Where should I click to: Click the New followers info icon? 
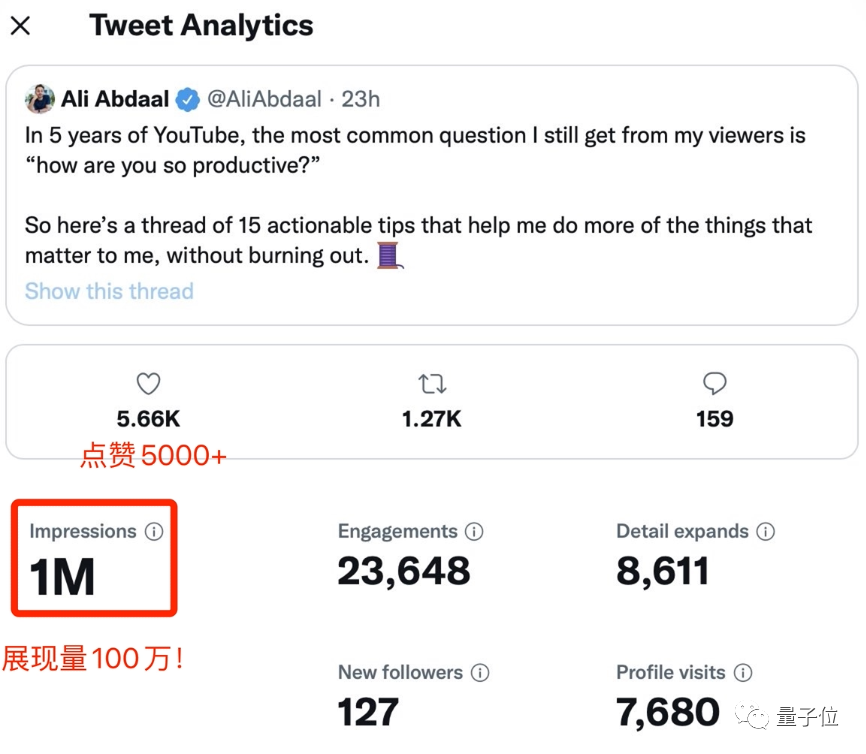point(480,673)
